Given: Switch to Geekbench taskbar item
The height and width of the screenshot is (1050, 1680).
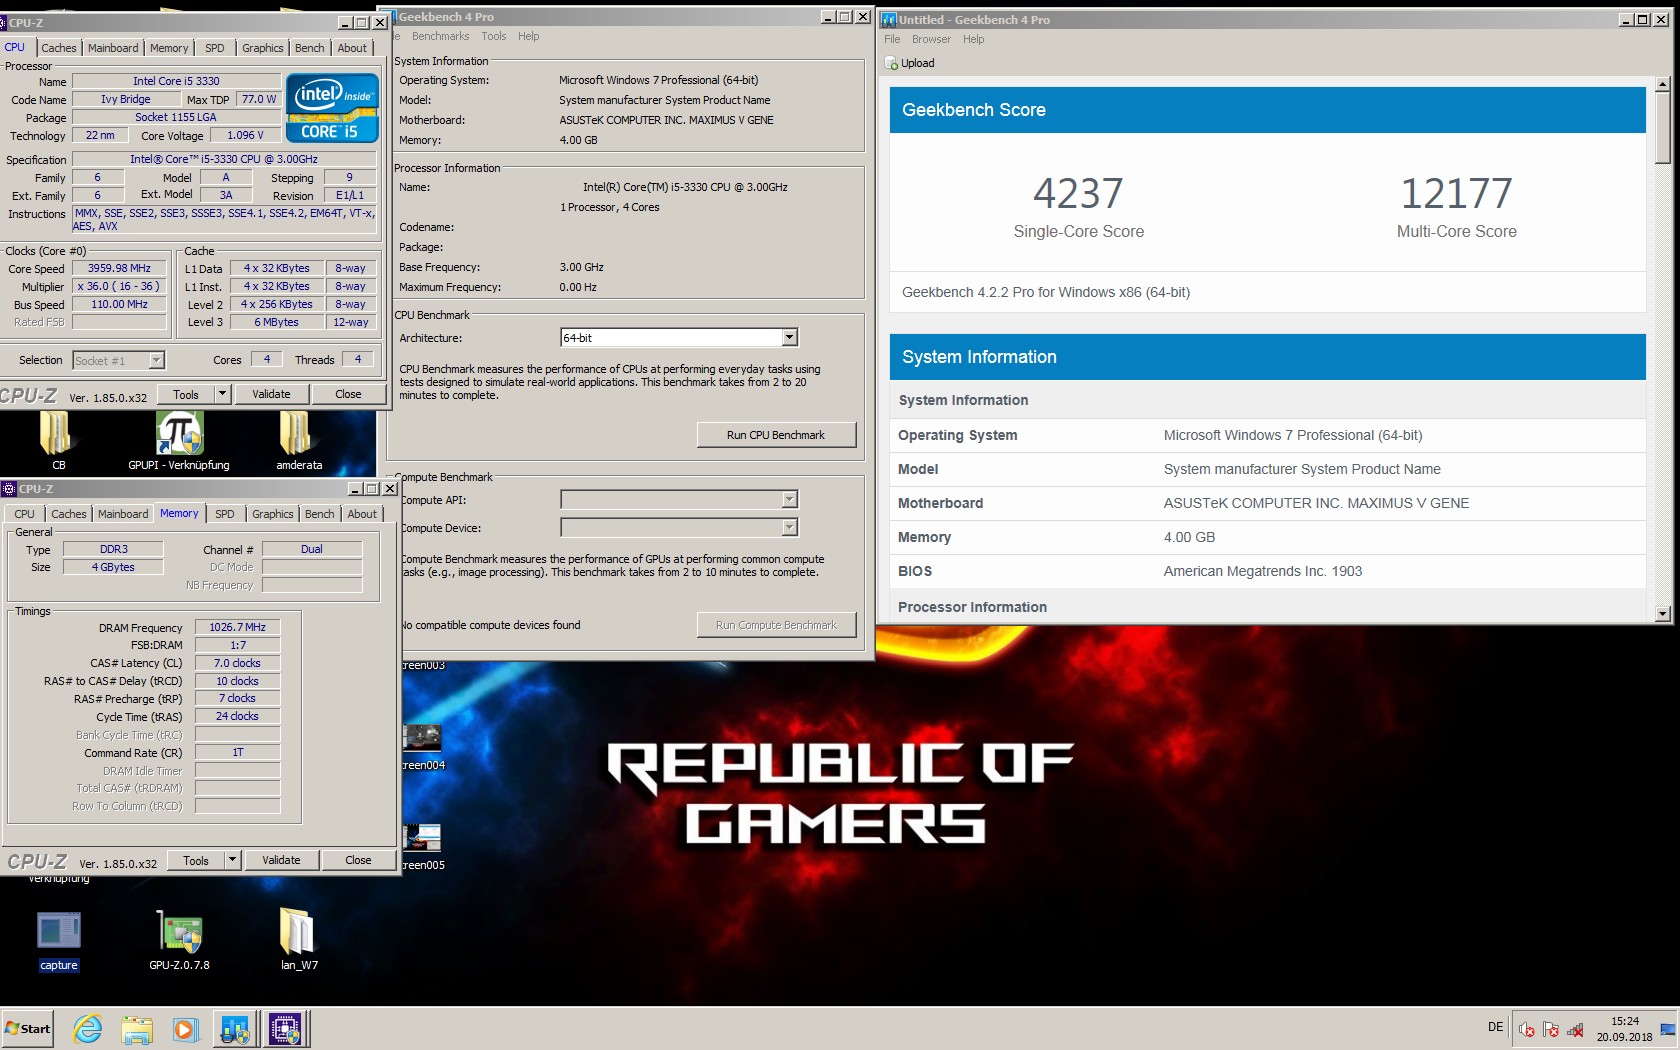Looking at the screenshot, I should point(235,1028).
